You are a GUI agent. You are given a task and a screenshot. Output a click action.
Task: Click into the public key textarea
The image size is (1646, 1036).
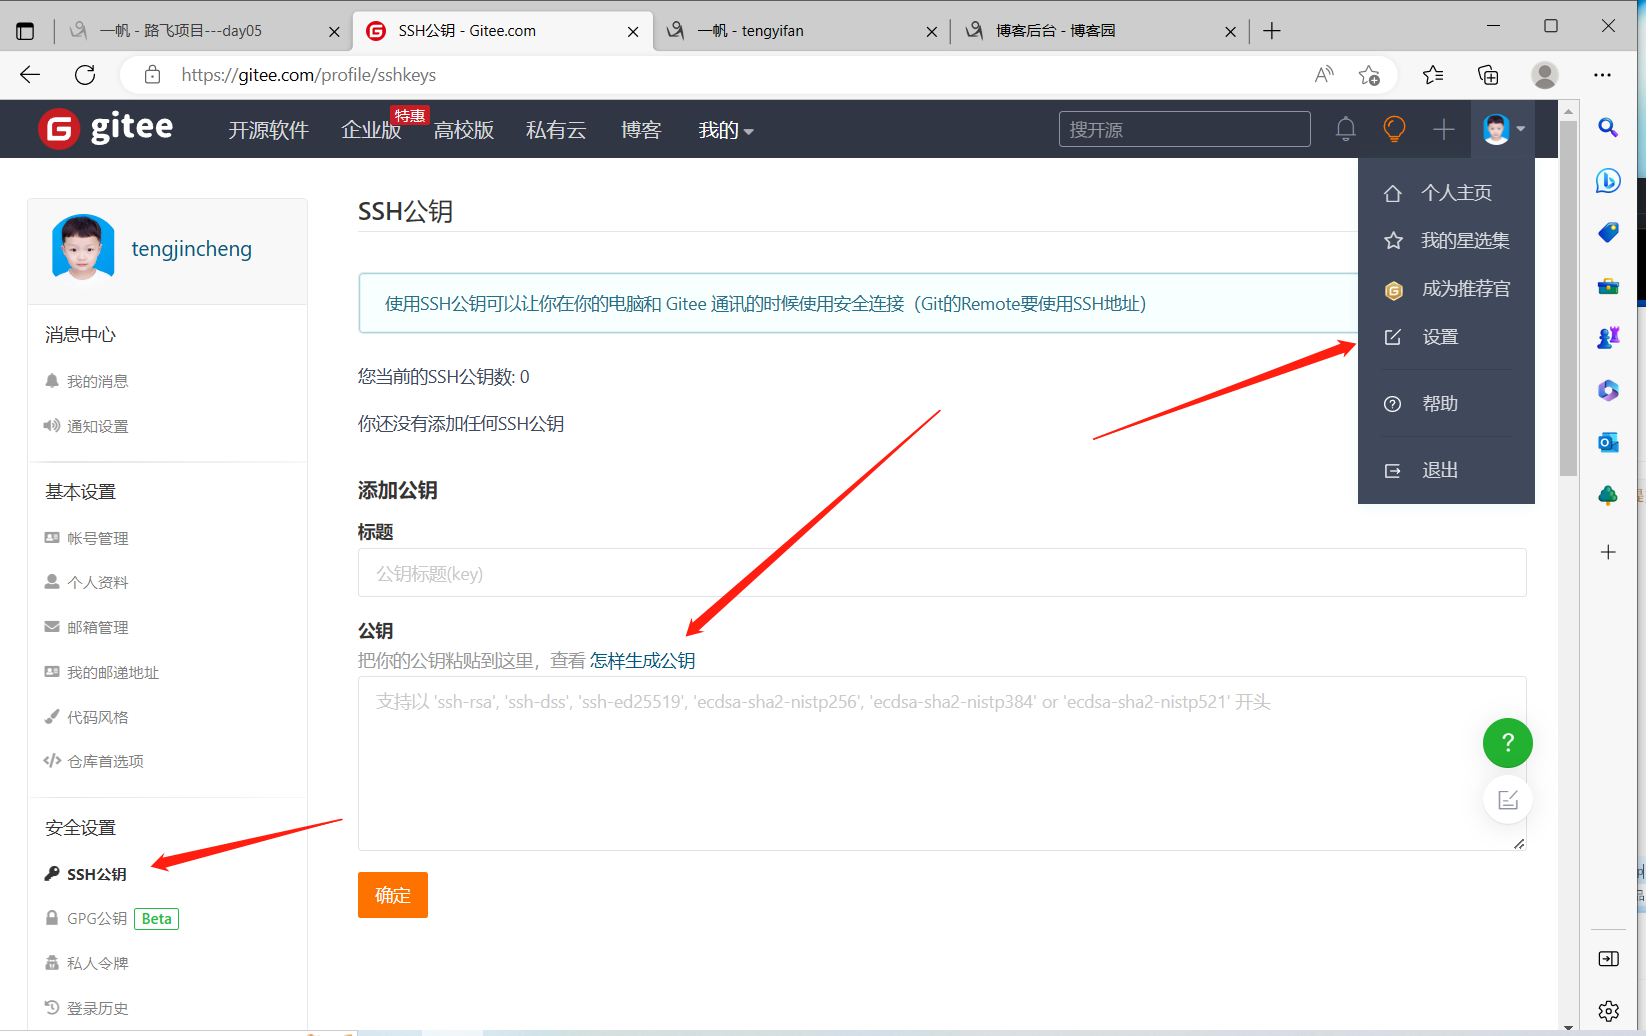pos(942,764)
